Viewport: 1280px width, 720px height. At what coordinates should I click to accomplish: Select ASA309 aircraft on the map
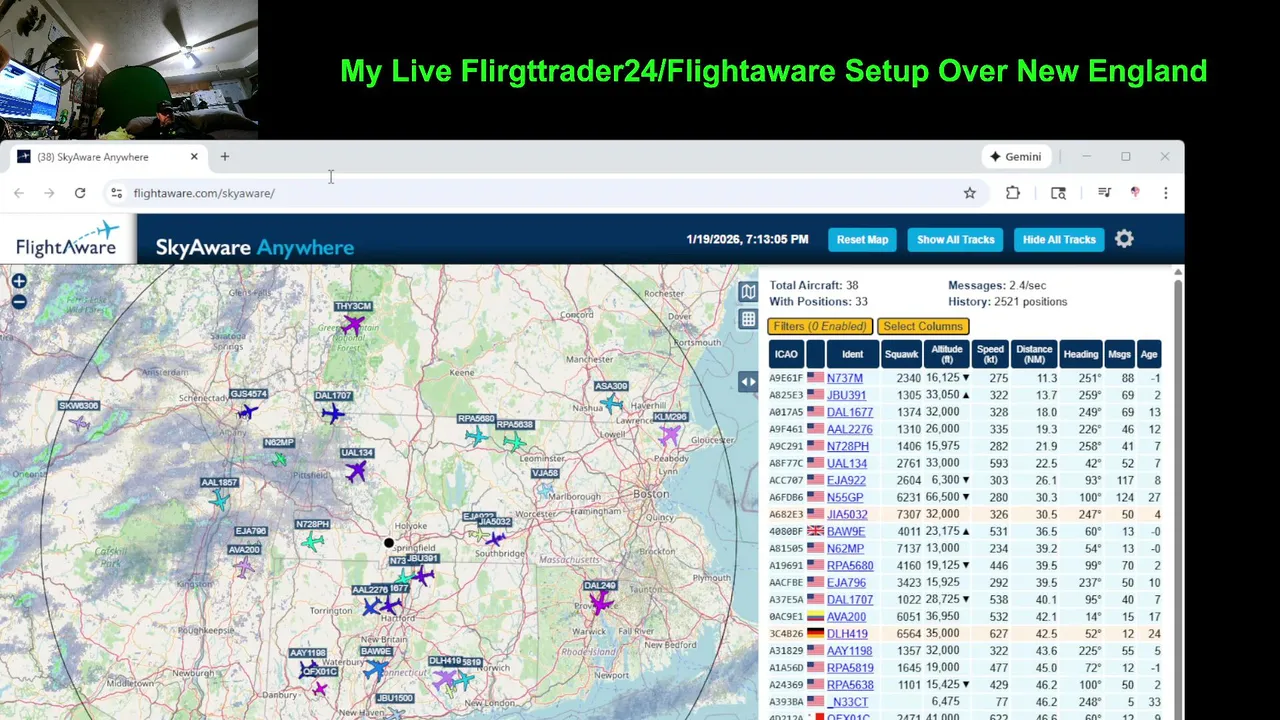click(611, 403)
